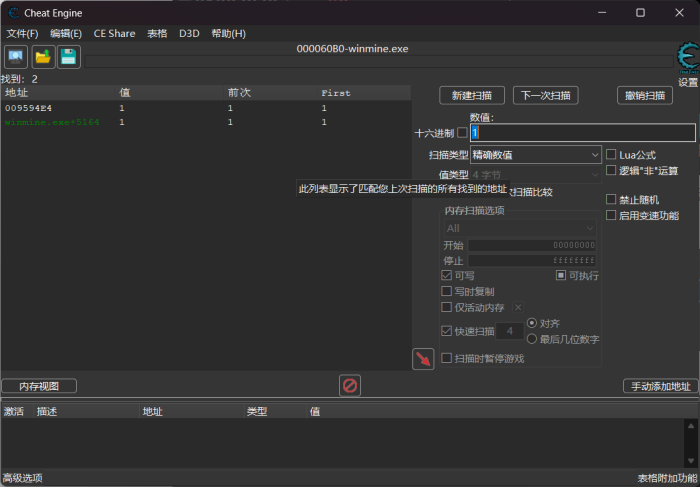700x488 pixels.
Task: Enable 扫描时暂停游戏 checkbox
Action: click(x=446, y=358)
